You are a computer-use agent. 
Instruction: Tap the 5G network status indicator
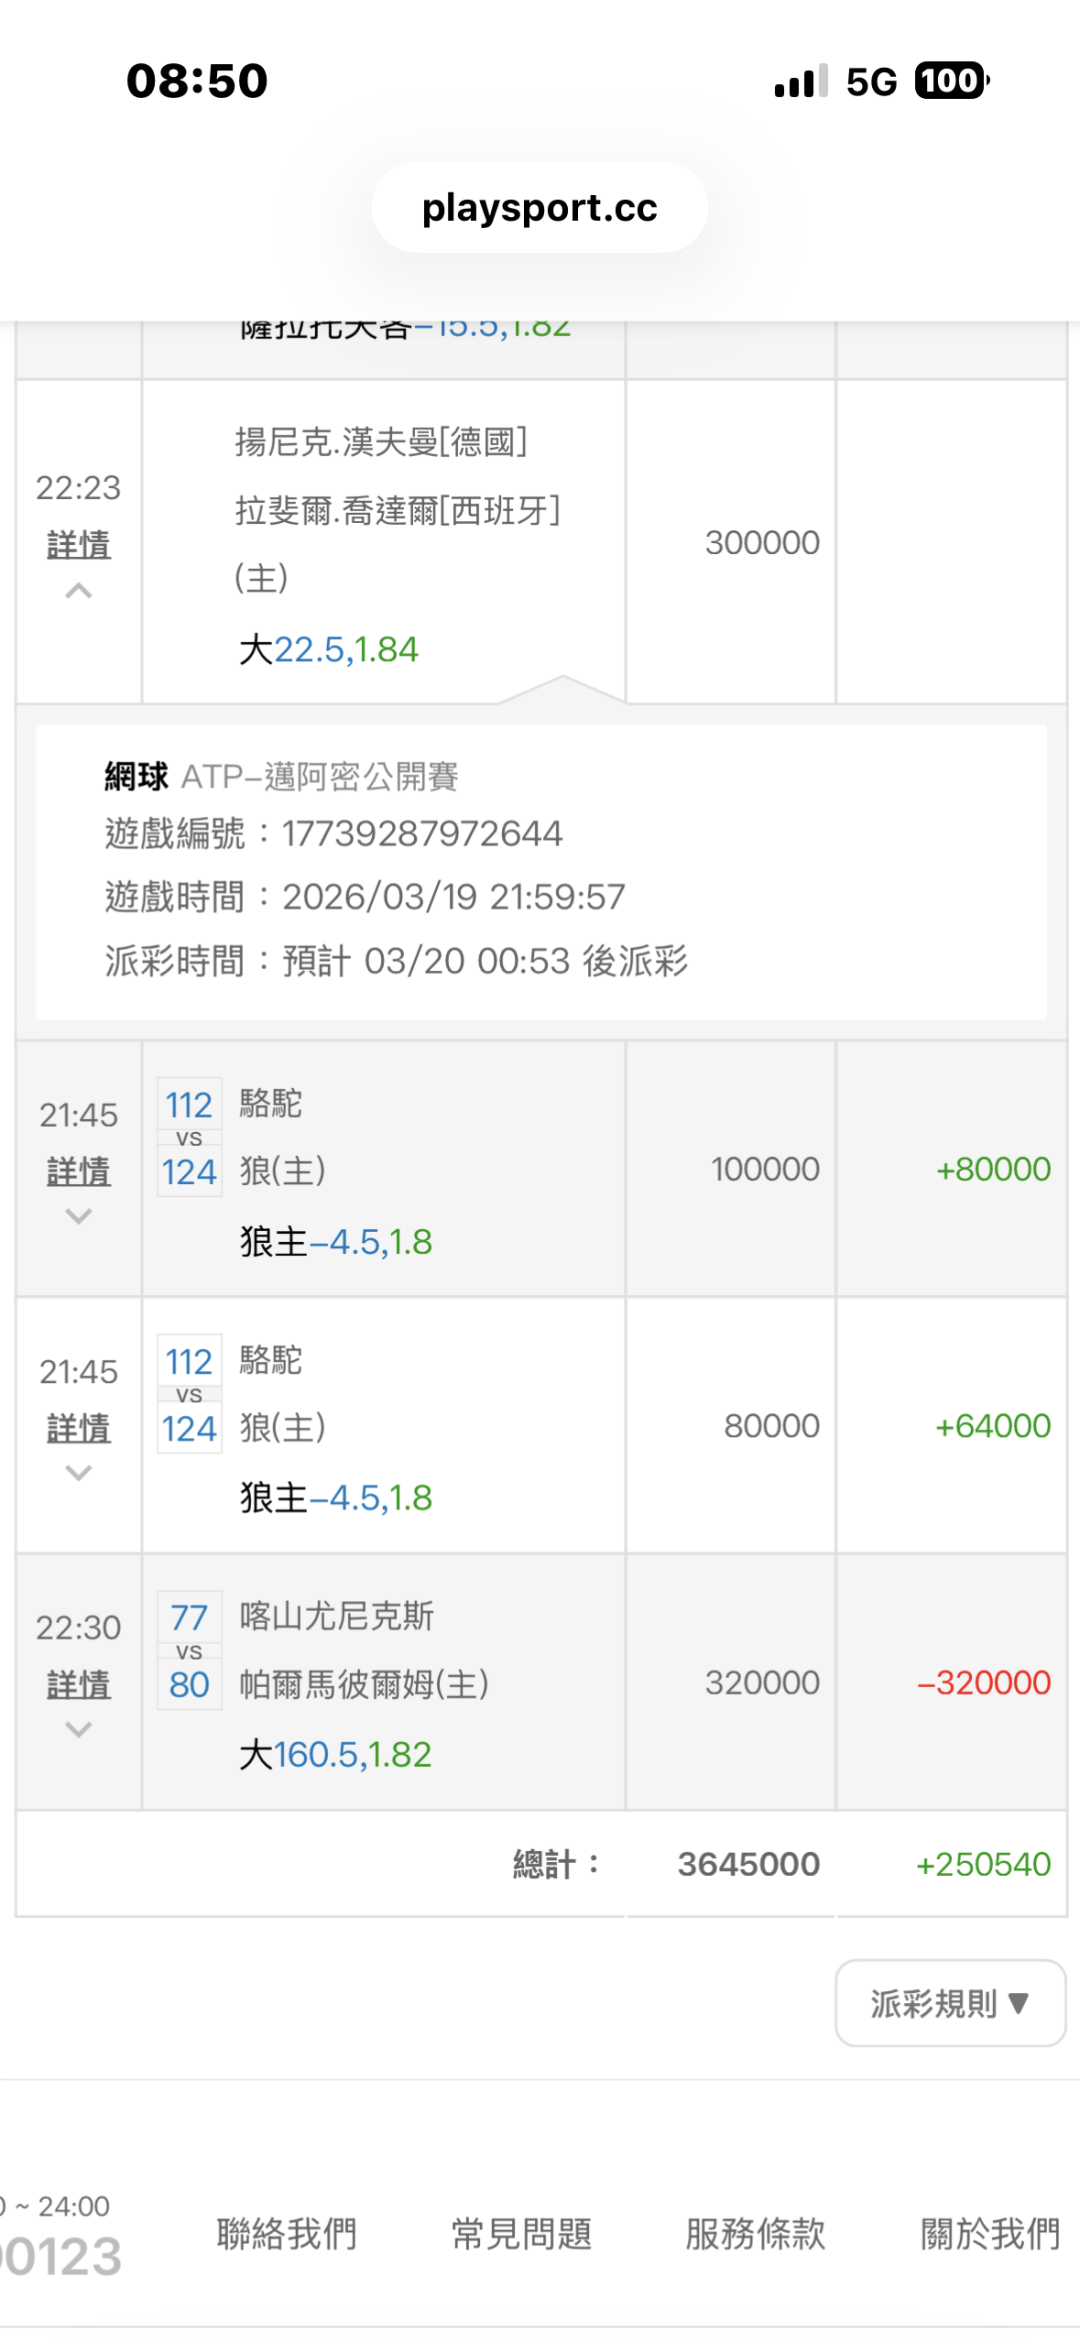click(x=871, y=82)
